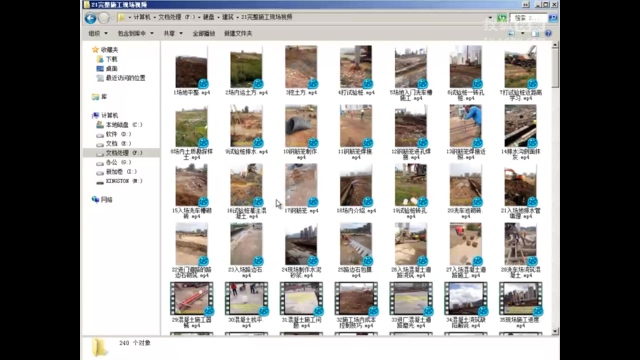Open the 组织 (Organize) dropdown menu

point(98,33)
